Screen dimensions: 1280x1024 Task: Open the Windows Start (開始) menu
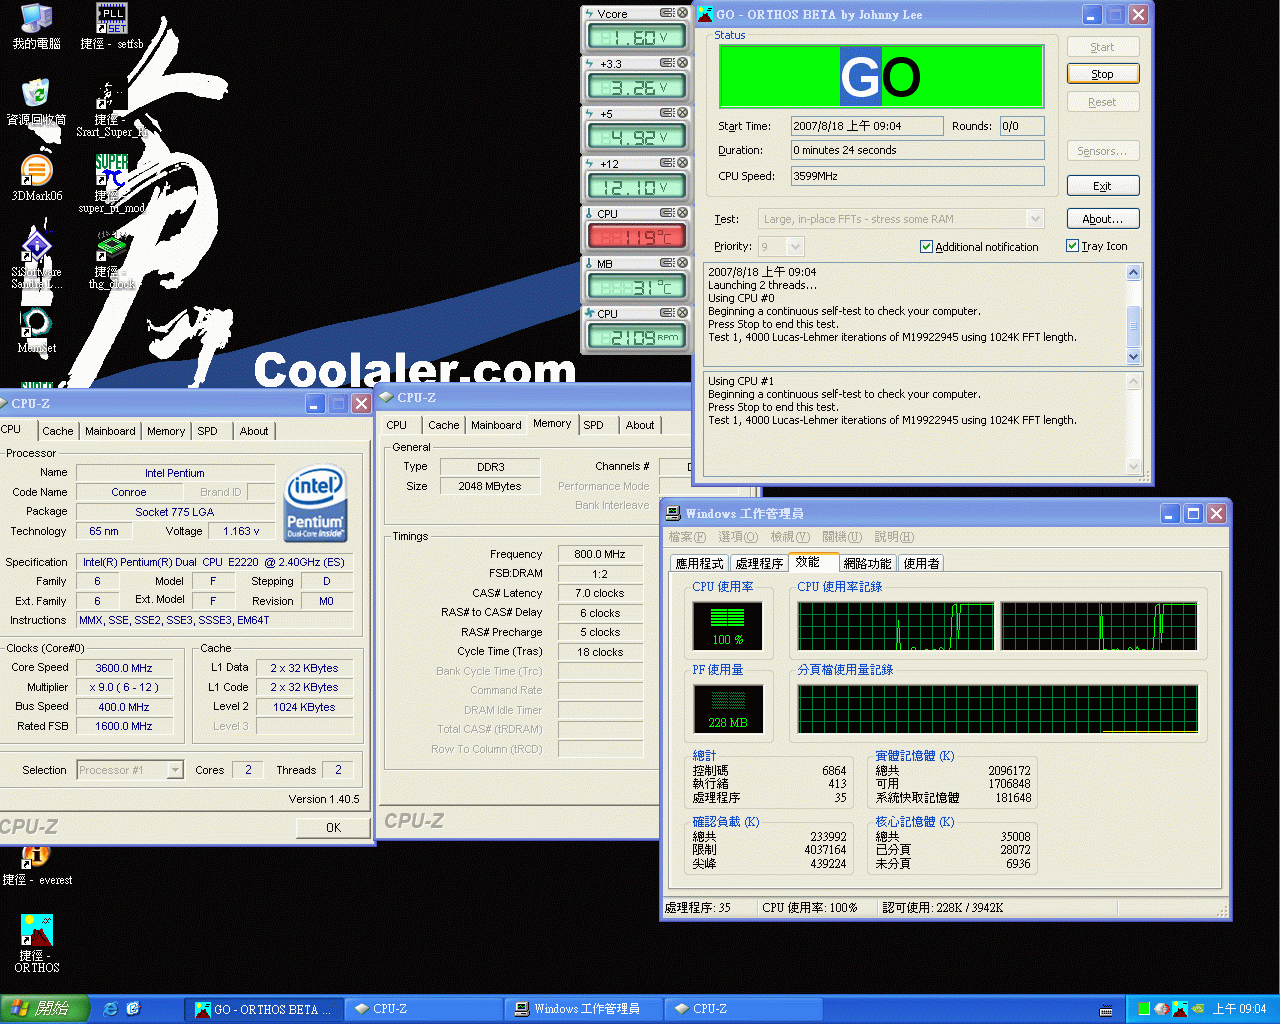pyautogui.click(x=45, y=1009)
